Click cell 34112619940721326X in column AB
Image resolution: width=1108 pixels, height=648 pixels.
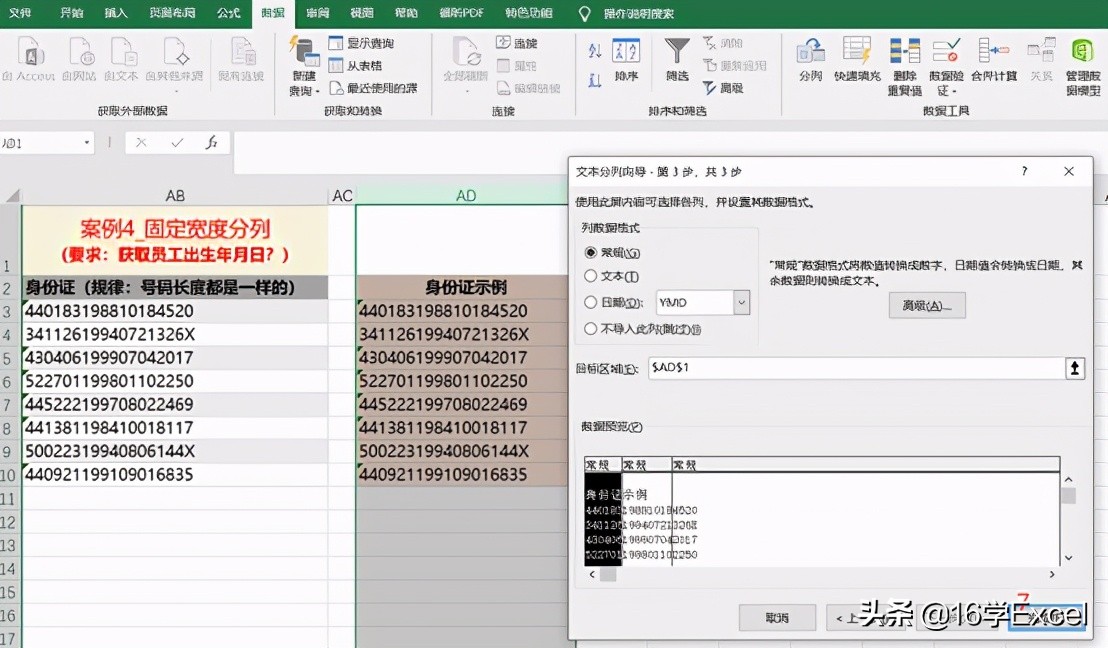coord(175,334)
